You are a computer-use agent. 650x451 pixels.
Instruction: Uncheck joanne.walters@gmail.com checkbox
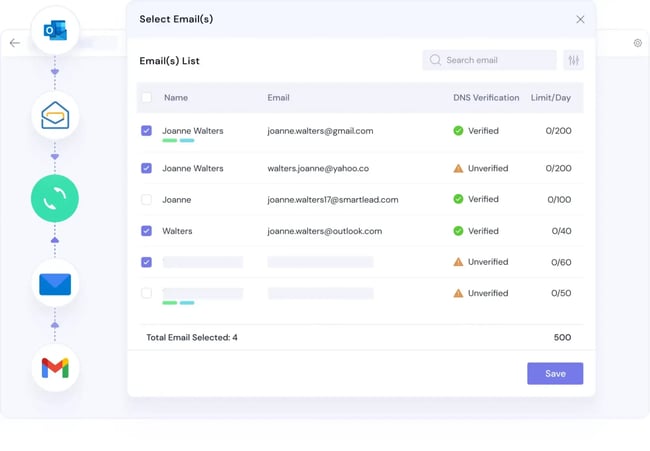point(147,131)
